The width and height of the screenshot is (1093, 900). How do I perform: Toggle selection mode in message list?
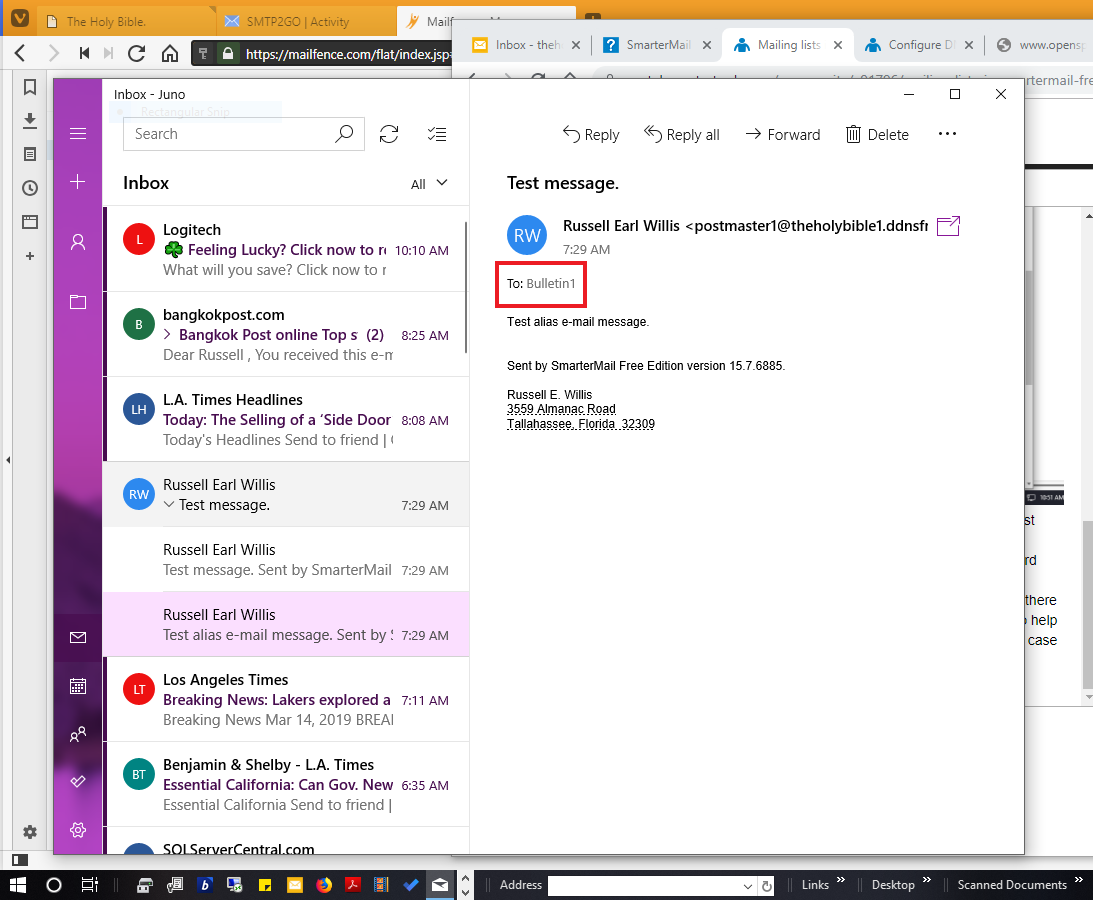pos(437,134)
